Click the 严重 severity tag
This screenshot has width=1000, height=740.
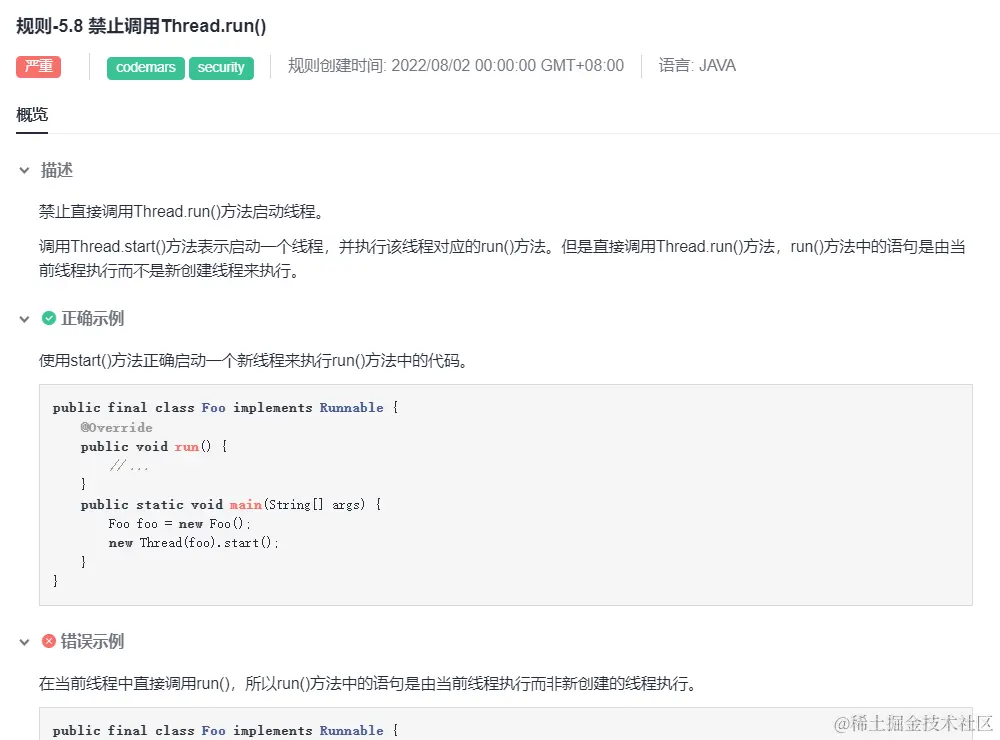click(38, 66)
